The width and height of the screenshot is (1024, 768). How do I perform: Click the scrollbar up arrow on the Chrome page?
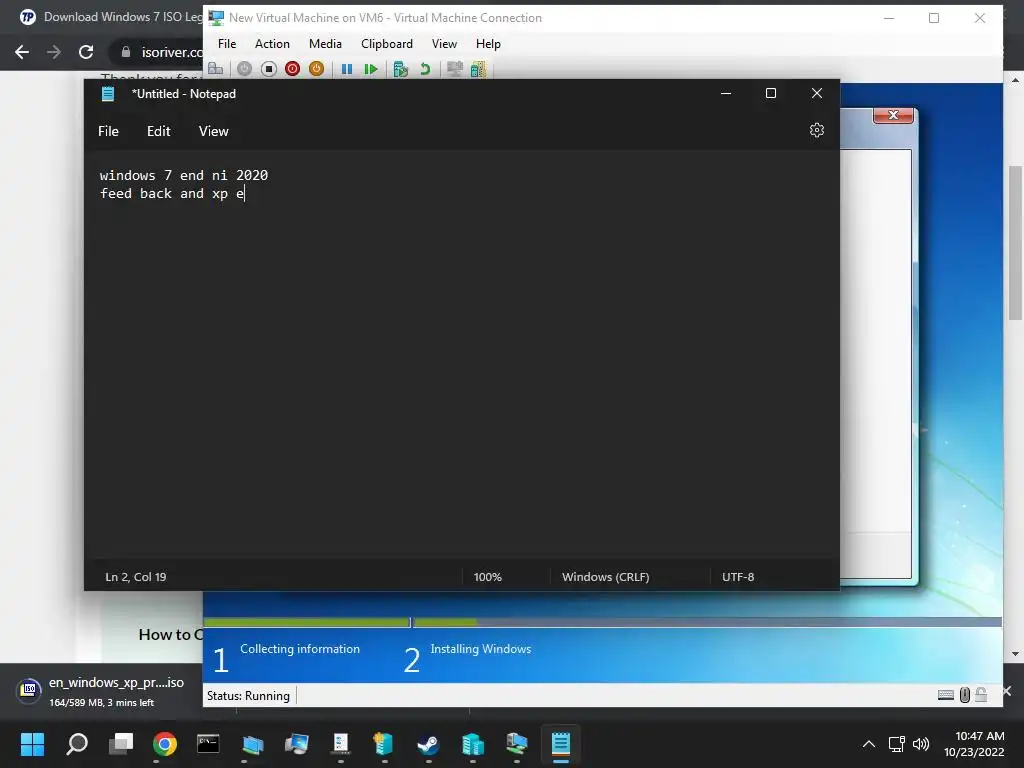(x=1016, y=80)
